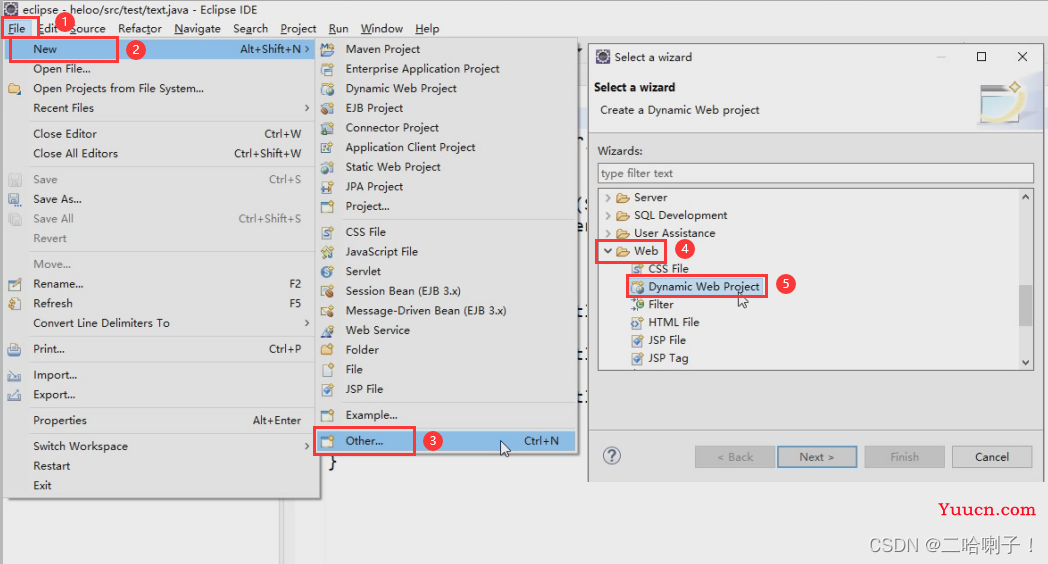Click the Web Service icon
Image resolution: width=1048 pixels, height=564 pixels.
[328, 330]
